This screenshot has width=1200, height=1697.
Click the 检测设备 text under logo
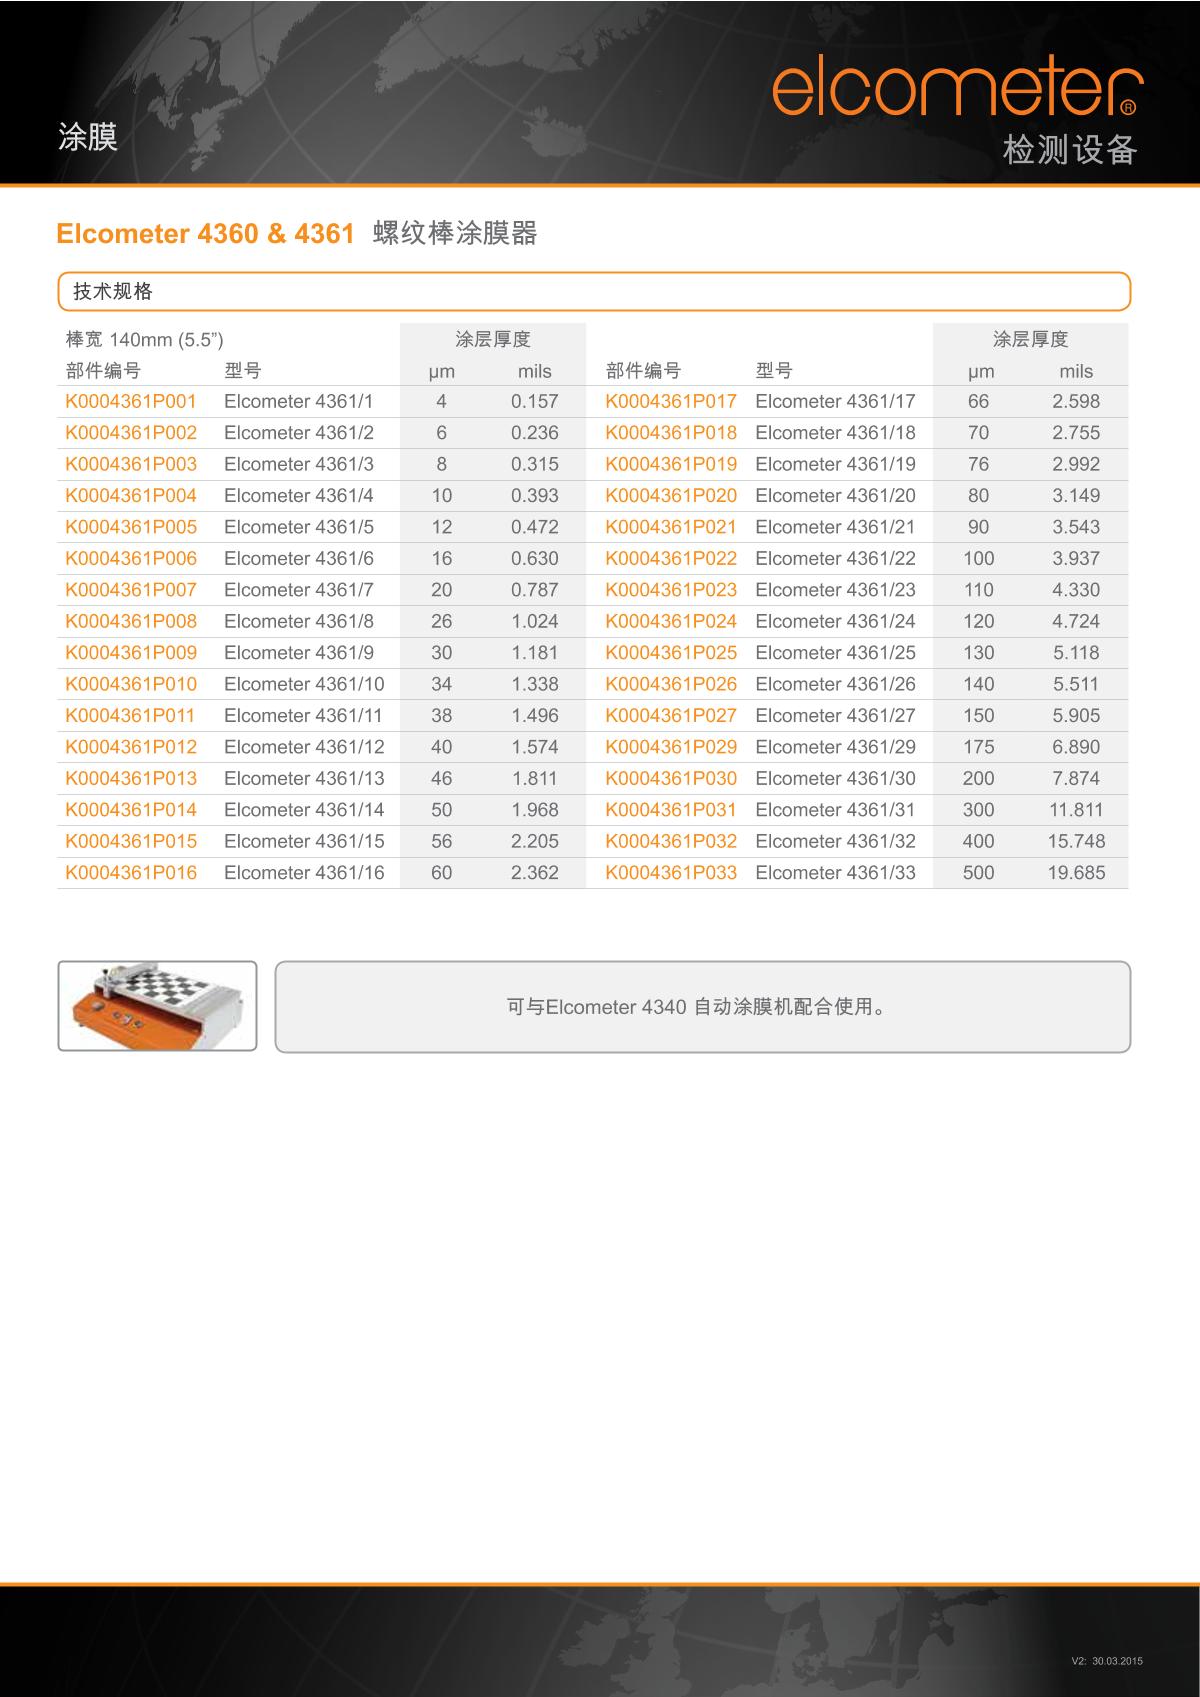(x=1069, y=150)
